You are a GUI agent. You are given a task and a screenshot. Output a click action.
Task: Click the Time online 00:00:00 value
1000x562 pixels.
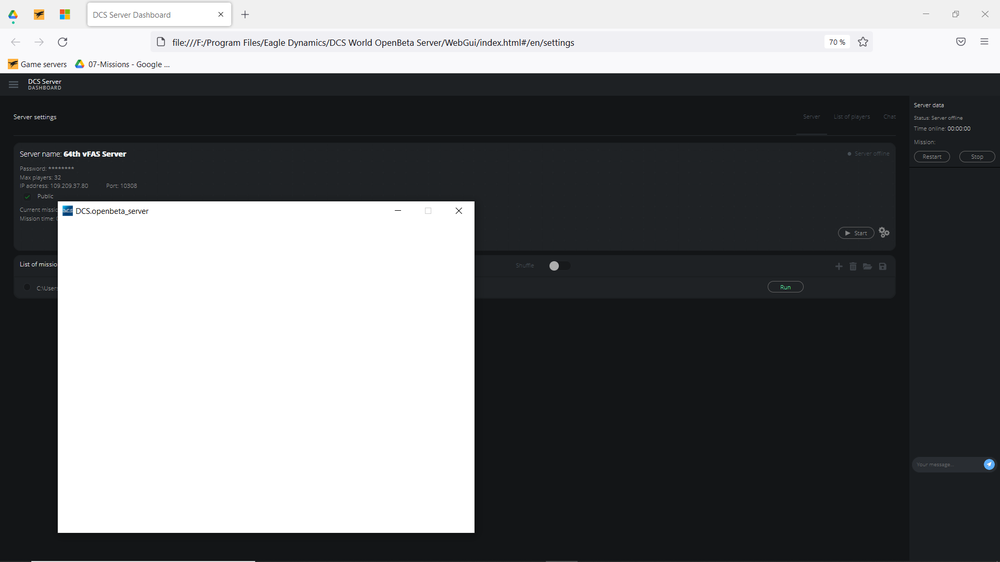(x=959, y=129)
